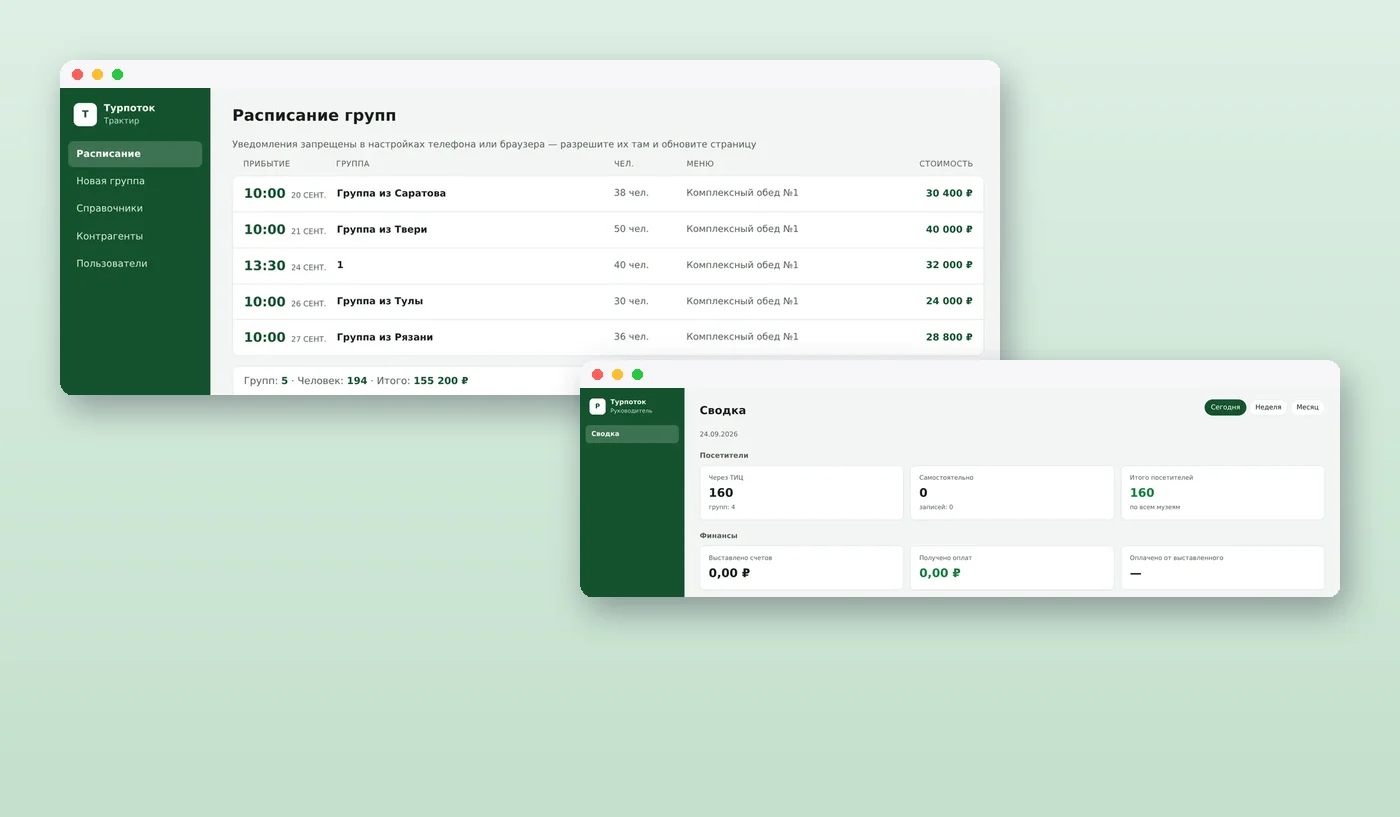Click the Оплачено от выставленного card

click(x=1222, y=567)
